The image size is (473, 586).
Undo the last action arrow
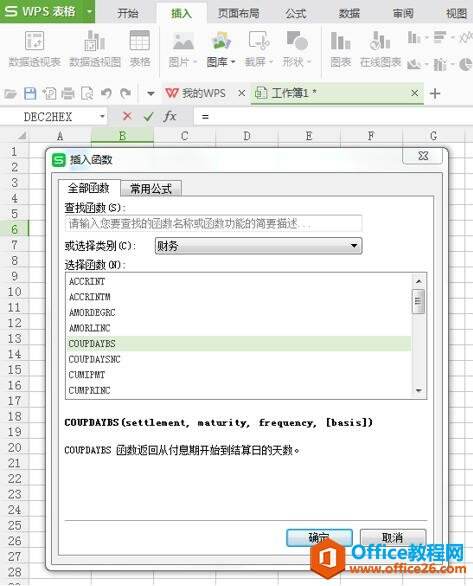106,93
